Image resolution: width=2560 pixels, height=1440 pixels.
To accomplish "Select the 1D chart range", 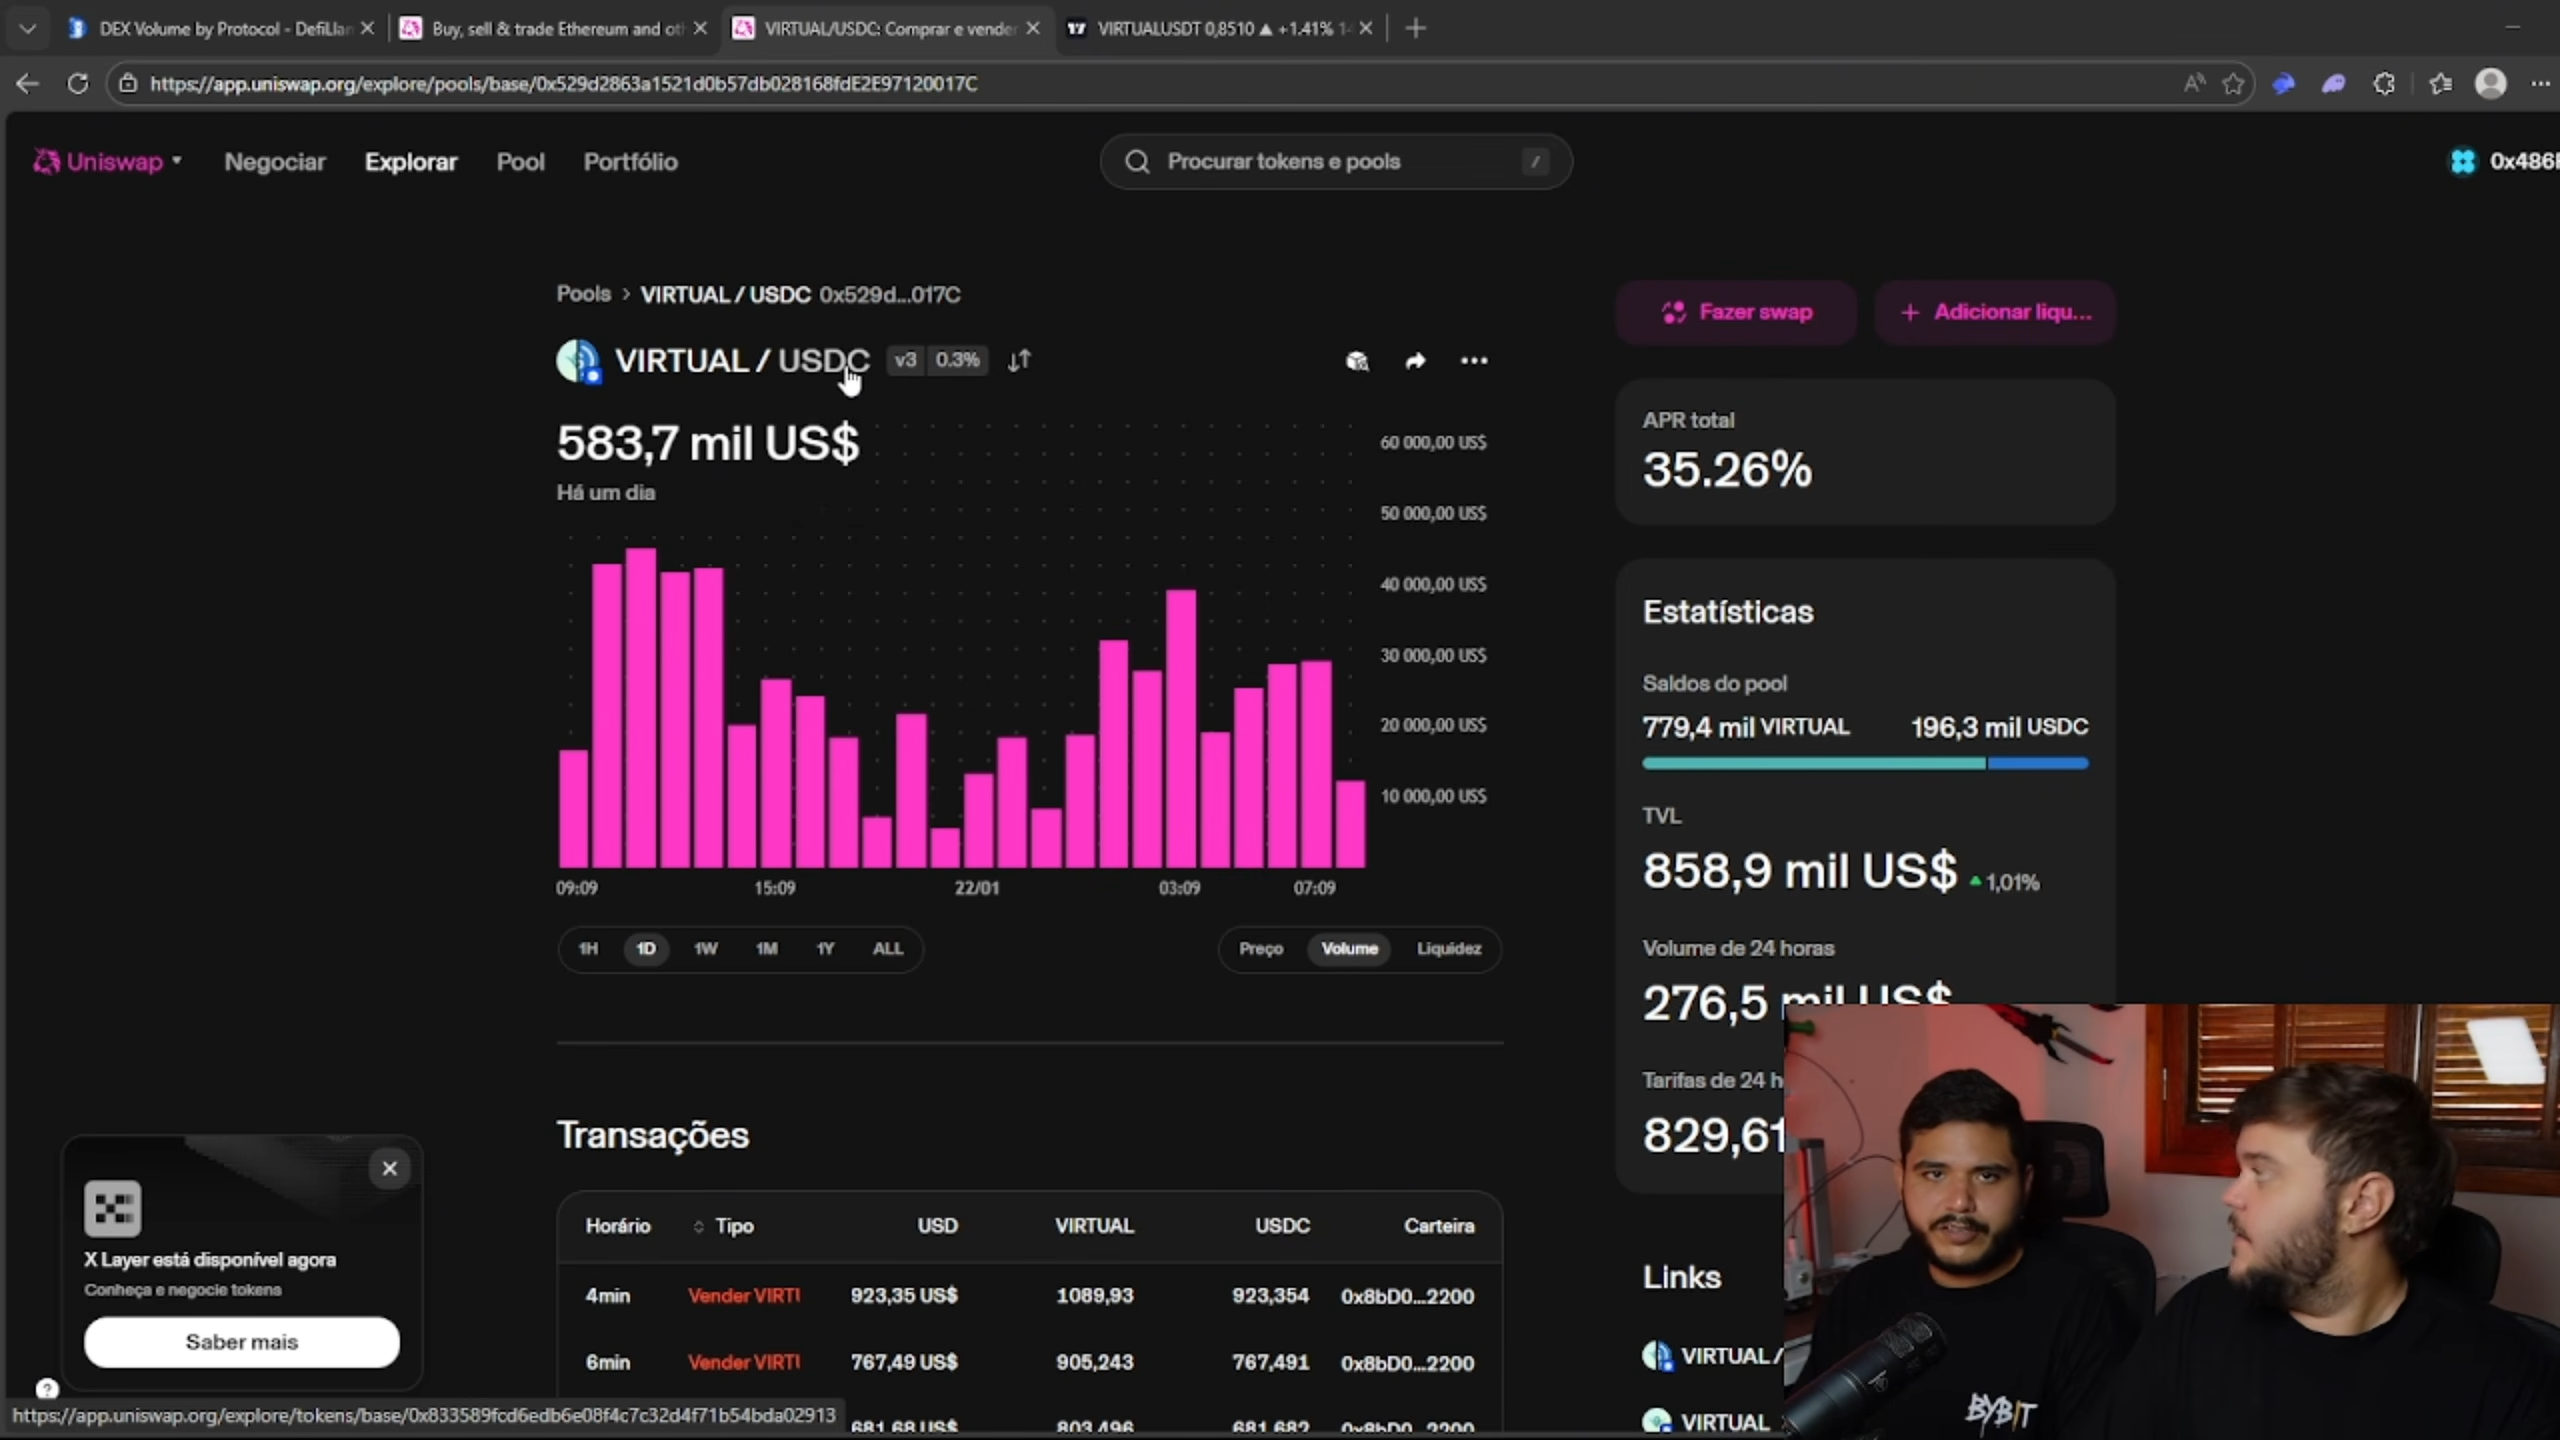I will (x=646, y=949).
